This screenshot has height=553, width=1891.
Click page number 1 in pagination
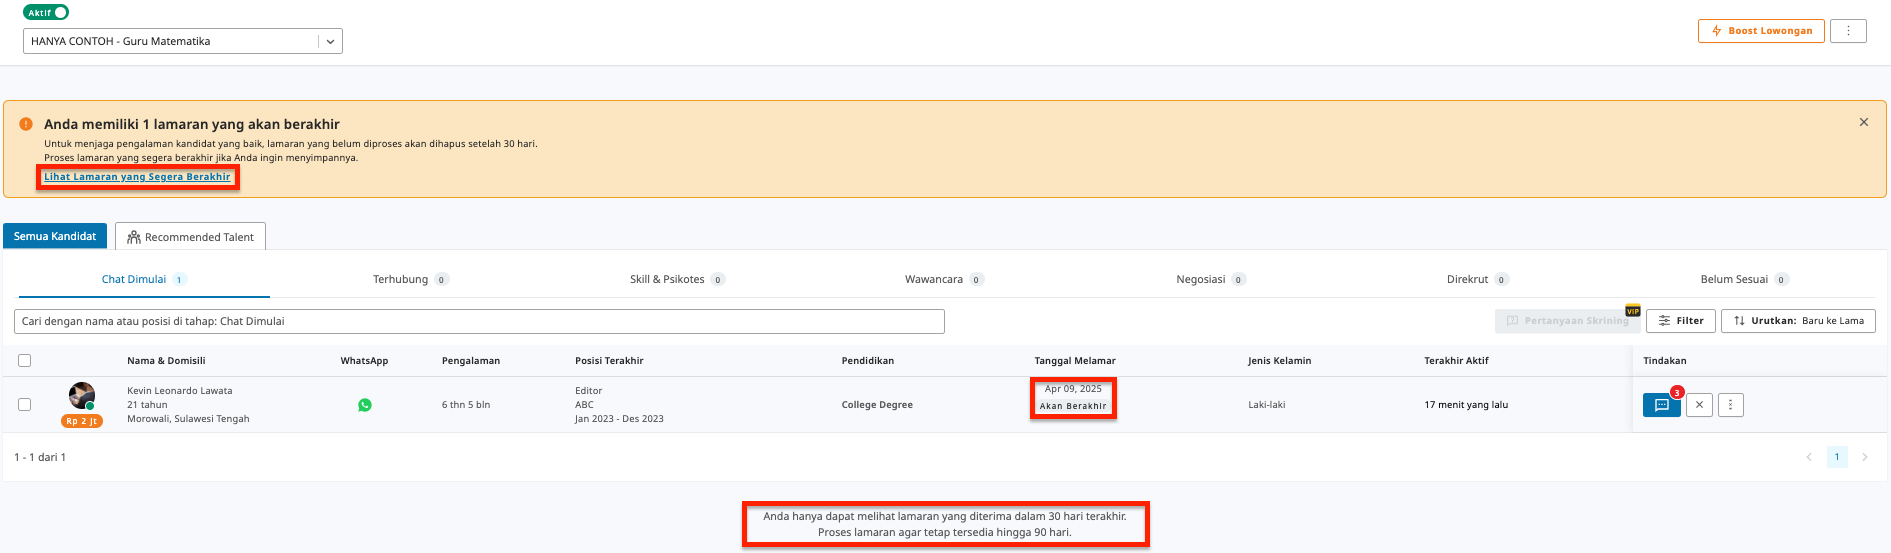pyautogui.click(x=1837, y=457)
